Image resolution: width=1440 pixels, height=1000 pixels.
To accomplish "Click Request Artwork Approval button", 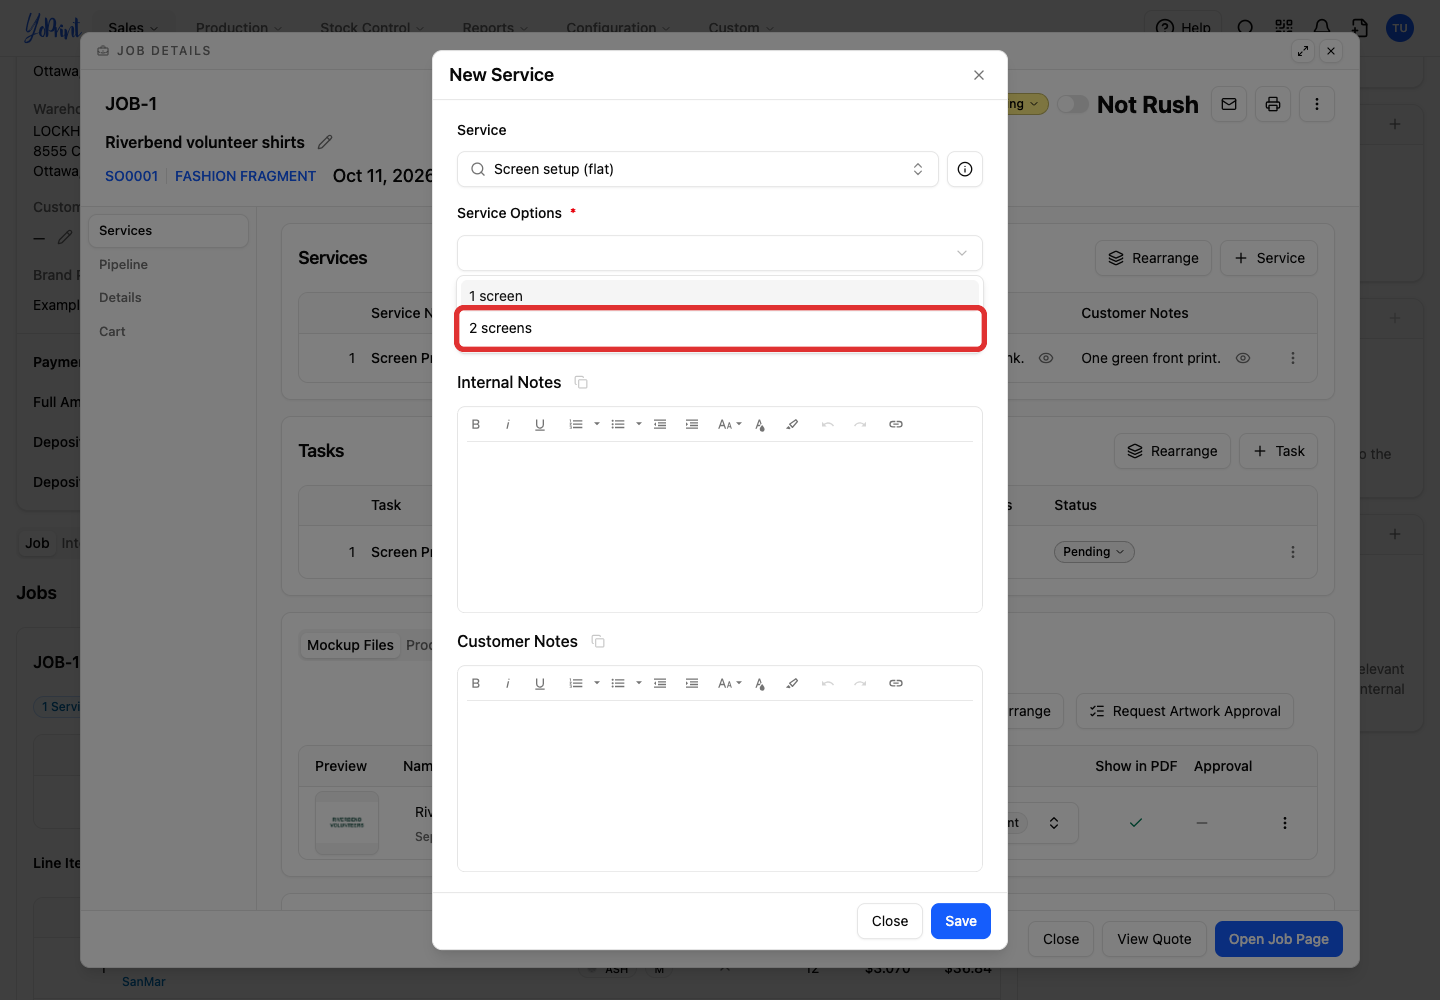I will point(1185,711).
